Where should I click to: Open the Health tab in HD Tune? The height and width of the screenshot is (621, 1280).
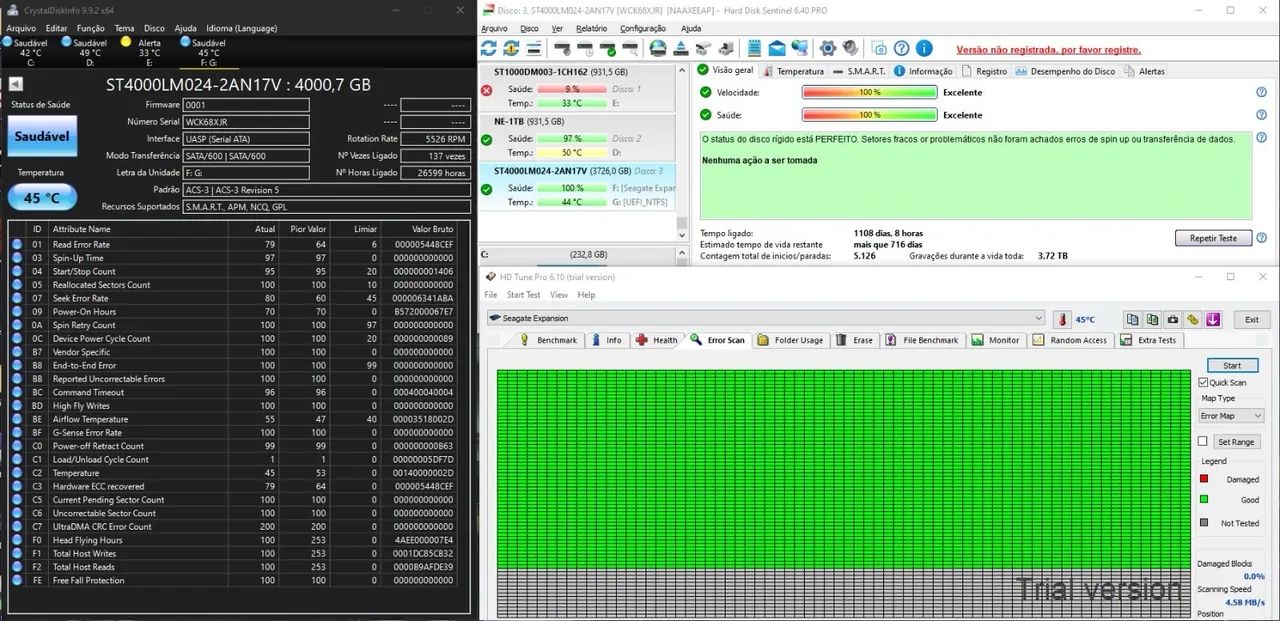tap(656, 340)
